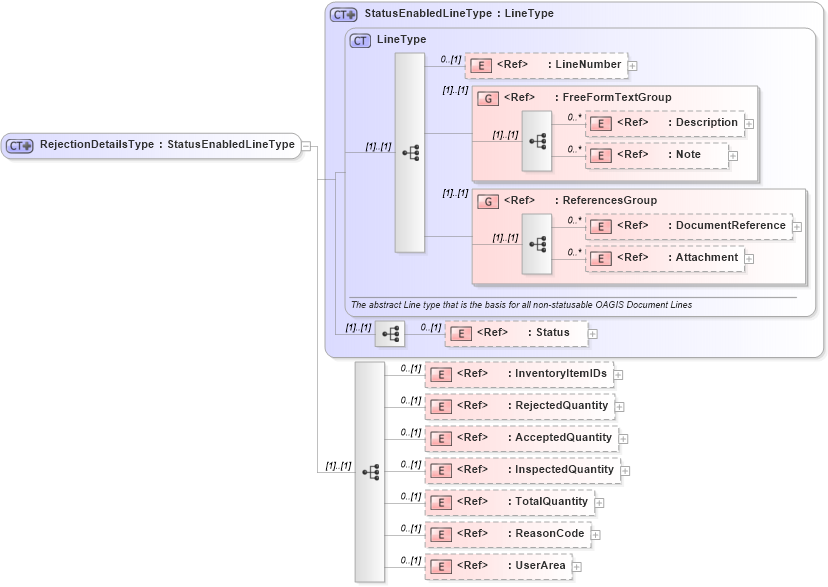Select the 0..1 label above TotalQuantity
This screenshot has width=828, height=587.
coord(409,494)
